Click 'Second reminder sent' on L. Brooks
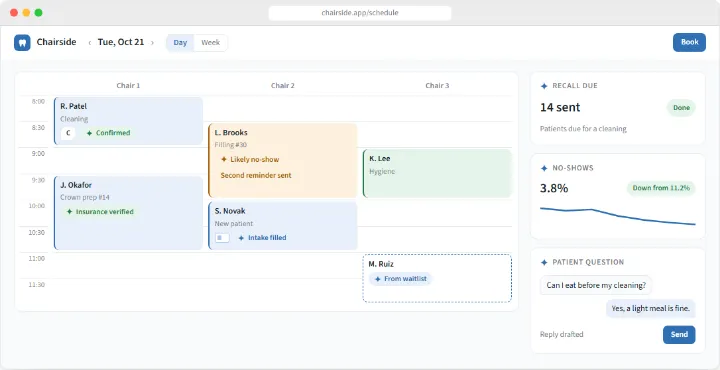 (256, 176)
